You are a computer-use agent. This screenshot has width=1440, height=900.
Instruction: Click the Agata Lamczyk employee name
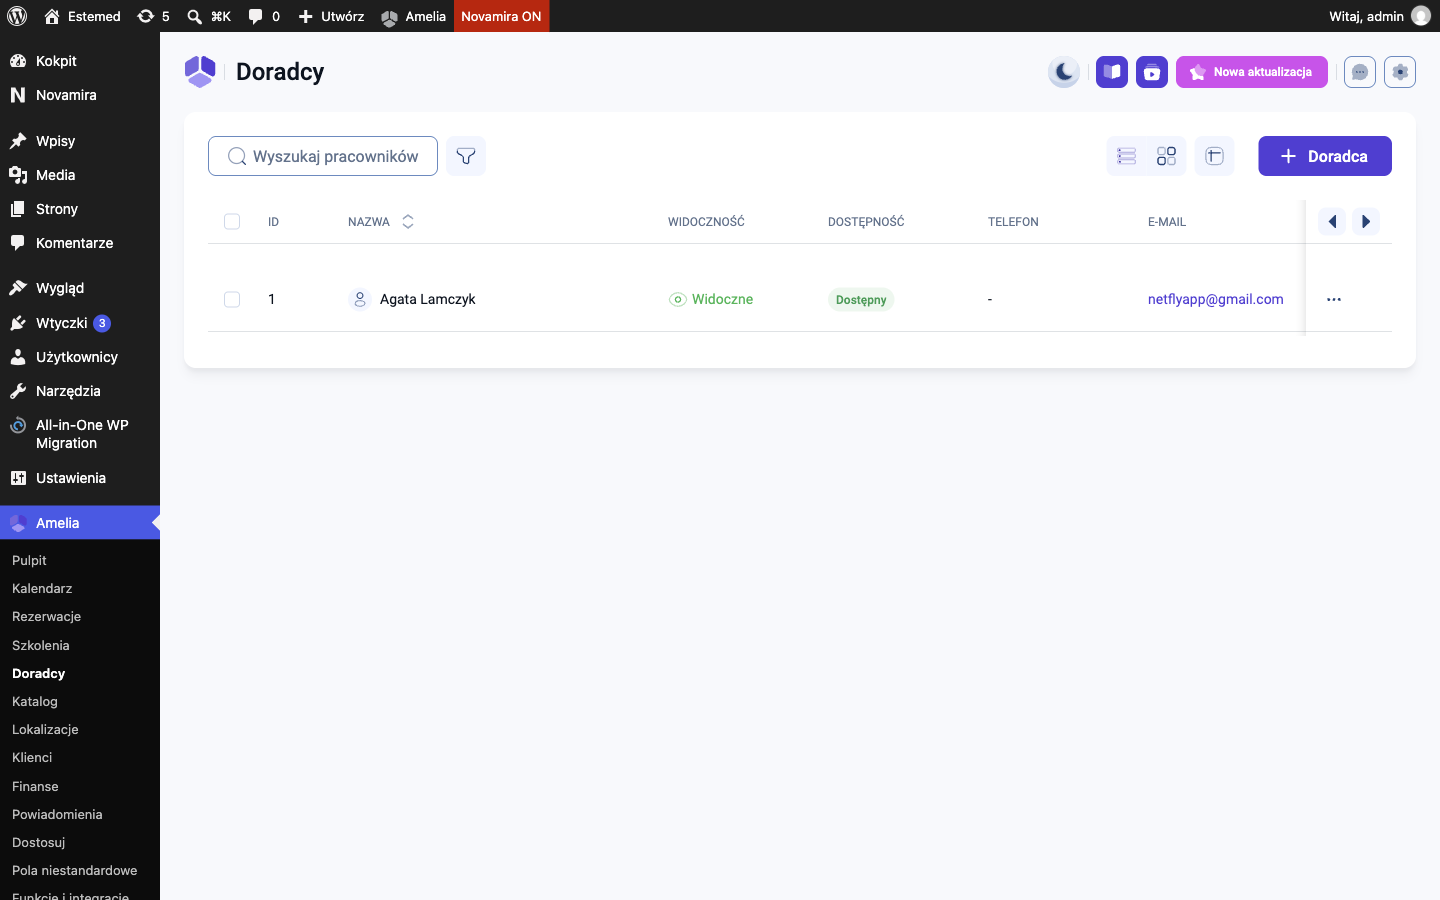click(x=427, y=299)
